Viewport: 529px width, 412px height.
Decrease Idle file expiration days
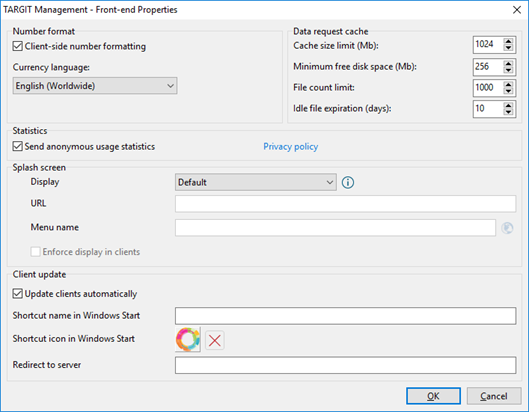(x=508, y=112)
